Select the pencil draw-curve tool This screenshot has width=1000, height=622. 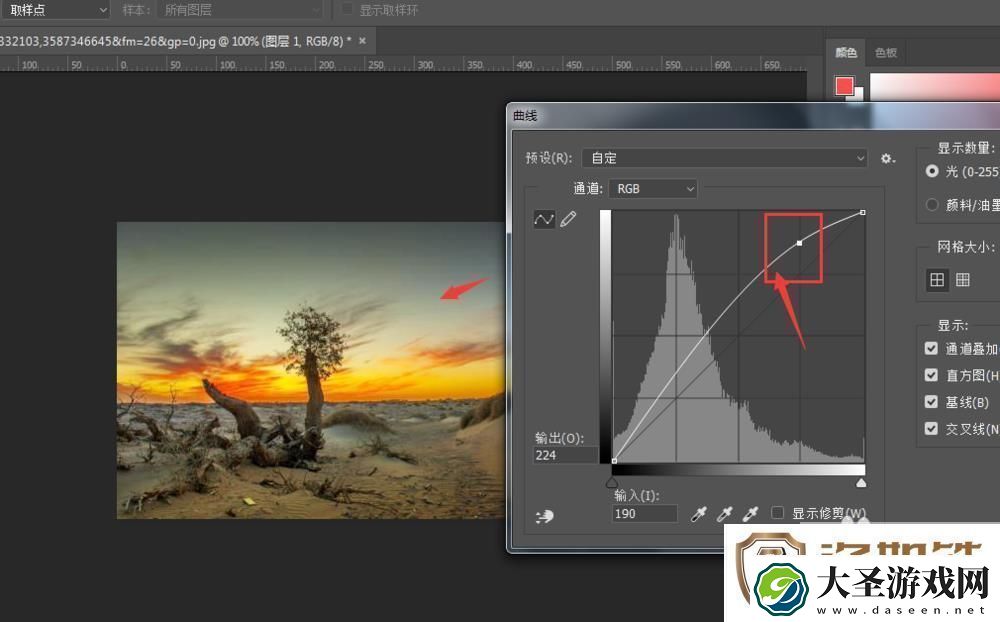(x=568, y=219)
